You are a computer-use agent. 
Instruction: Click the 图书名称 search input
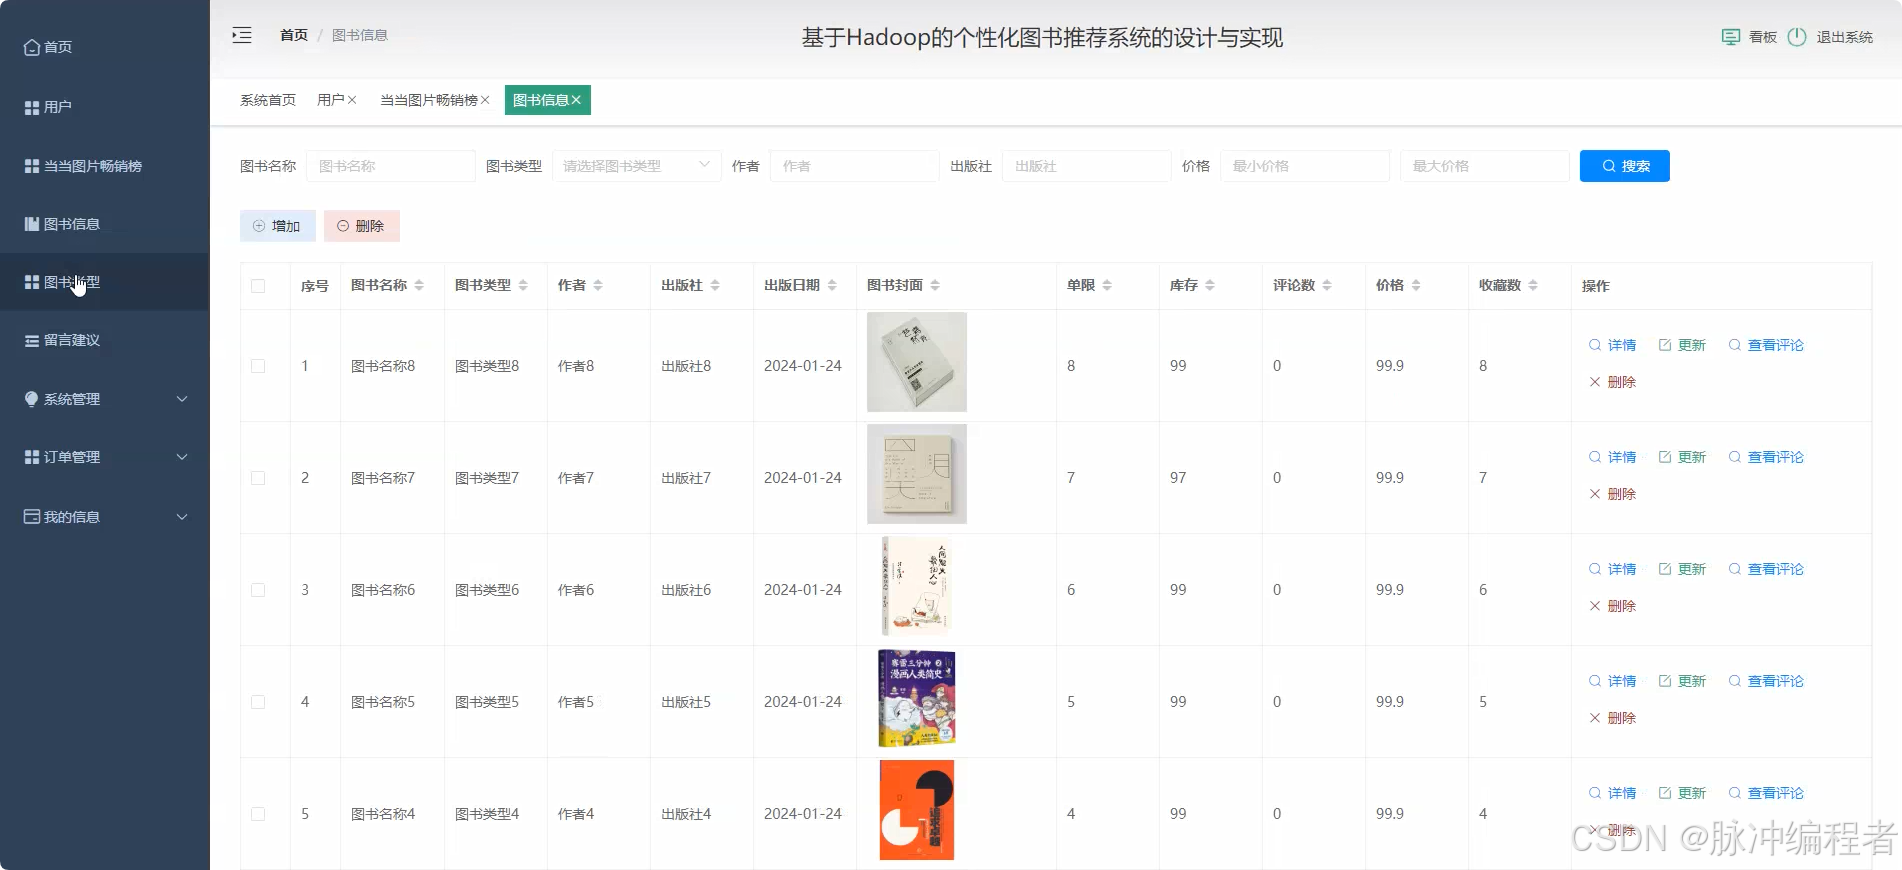(x=390, y=166)
